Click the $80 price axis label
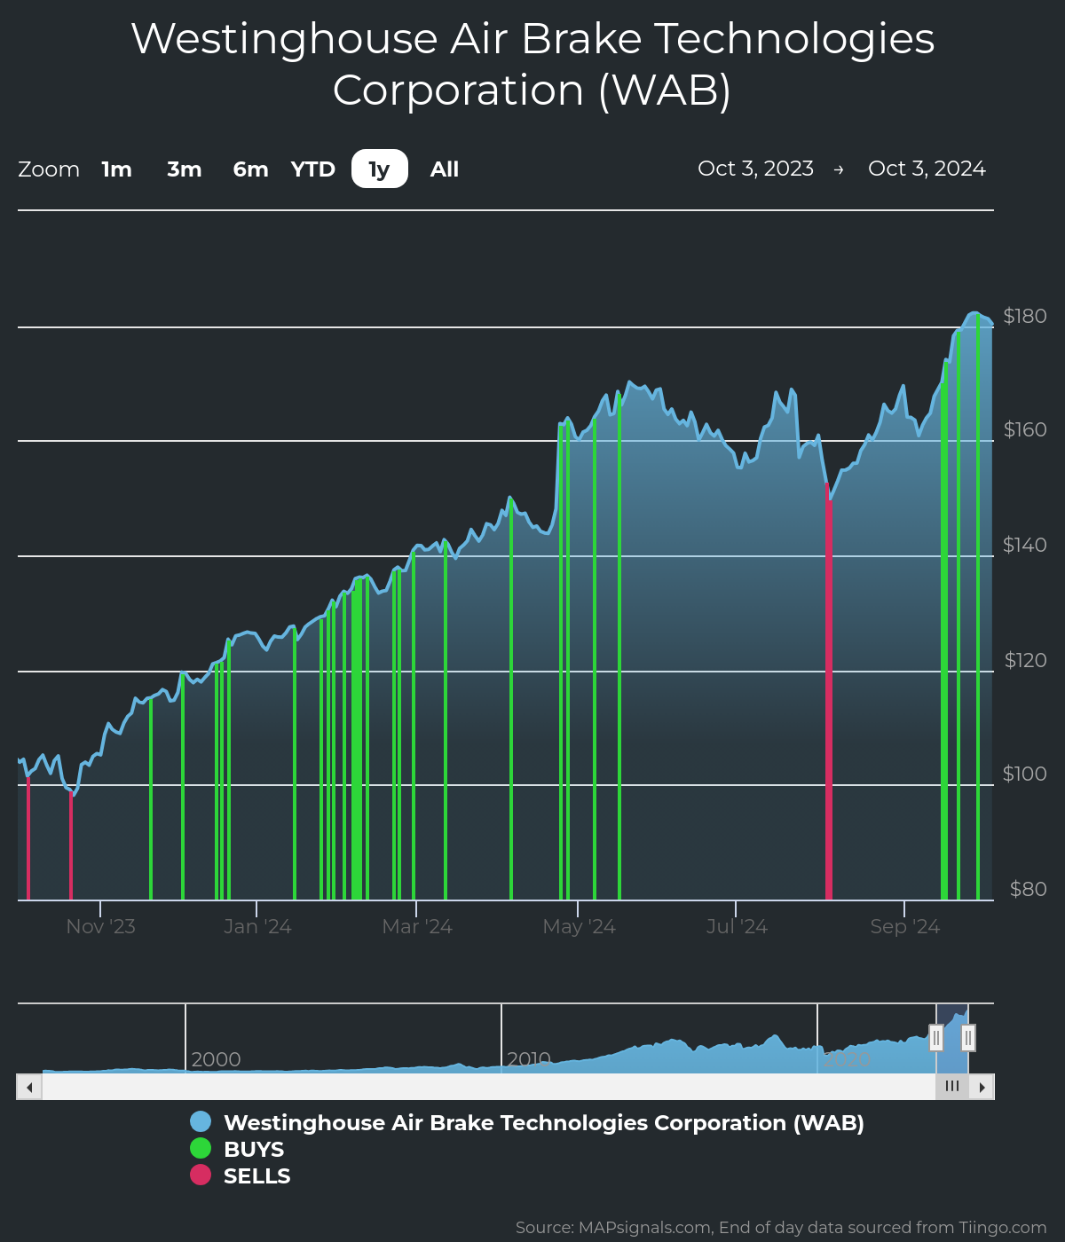This screenshot has height=1242, width=1065. [1029, 889]
